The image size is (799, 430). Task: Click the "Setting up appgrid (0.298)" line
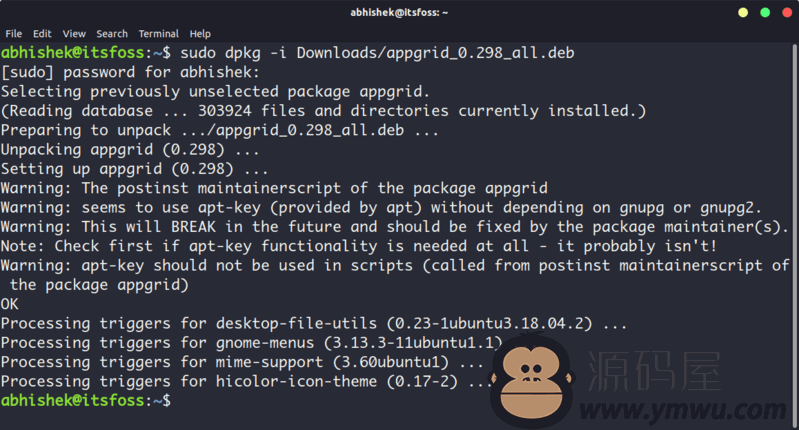[x=135, y=169]
